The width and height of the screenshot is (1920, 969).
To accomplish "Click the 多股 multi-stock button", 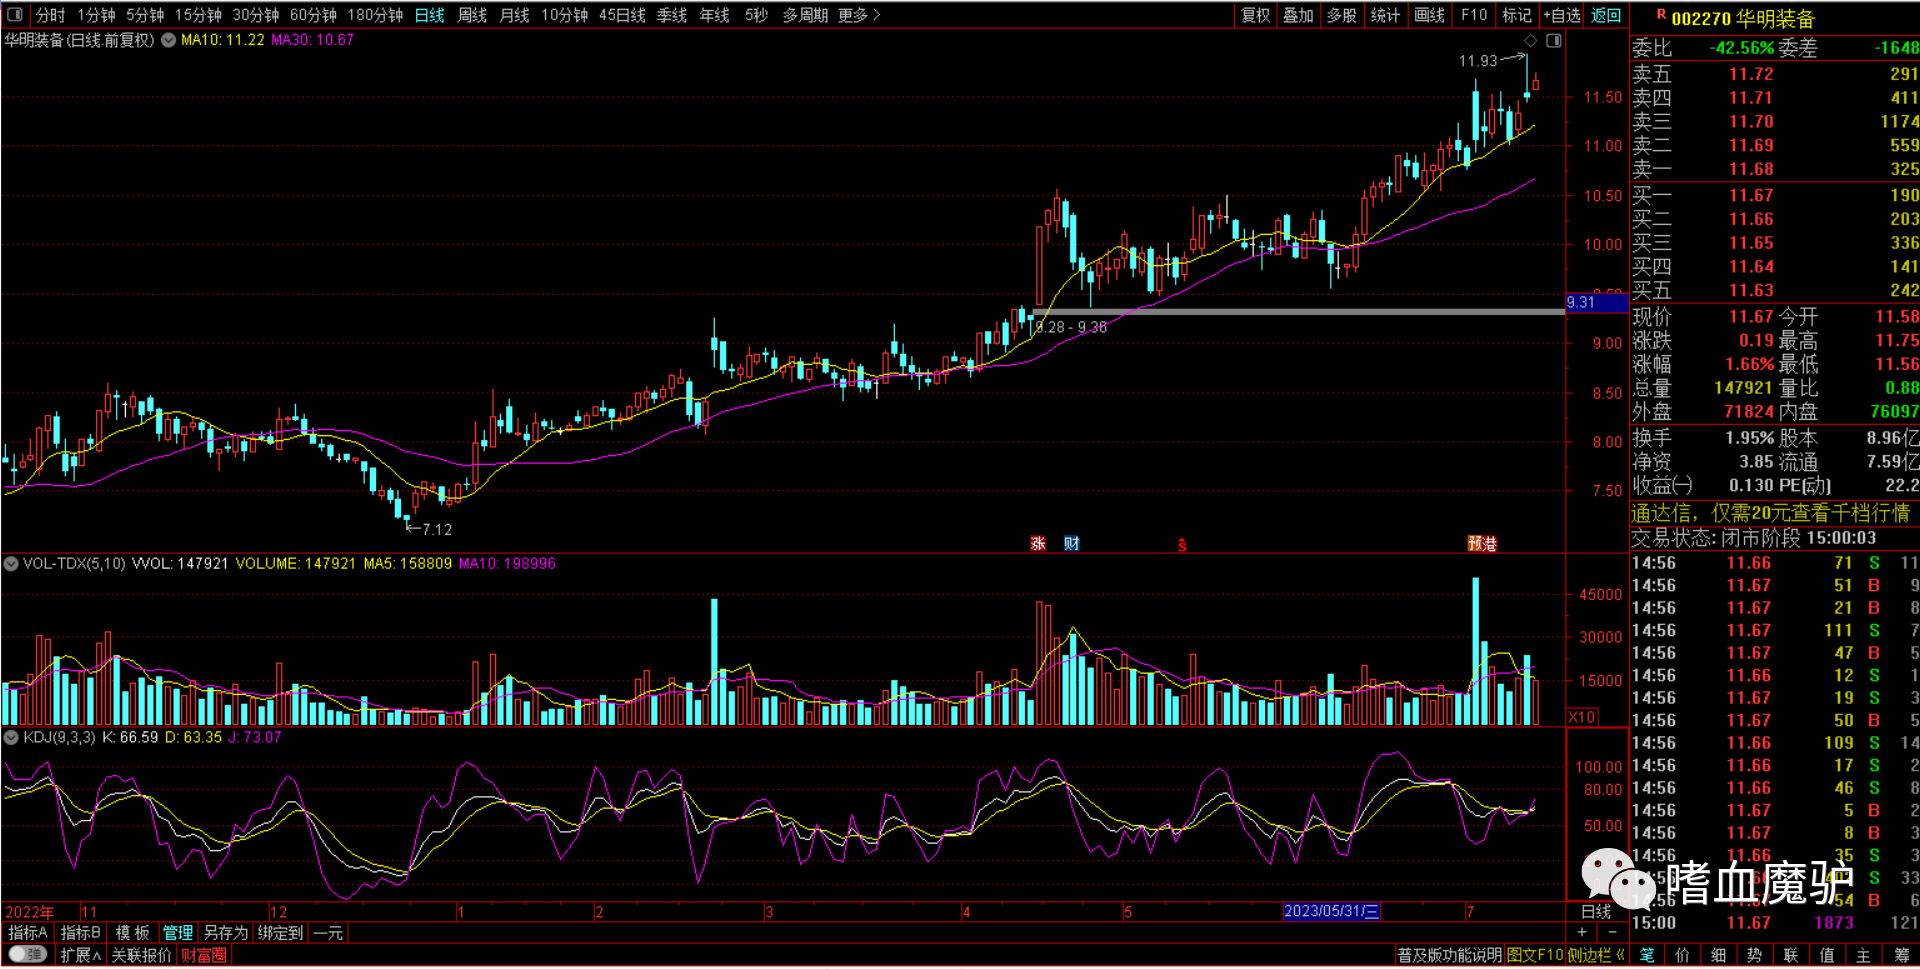I will (x=1342, y=15).
